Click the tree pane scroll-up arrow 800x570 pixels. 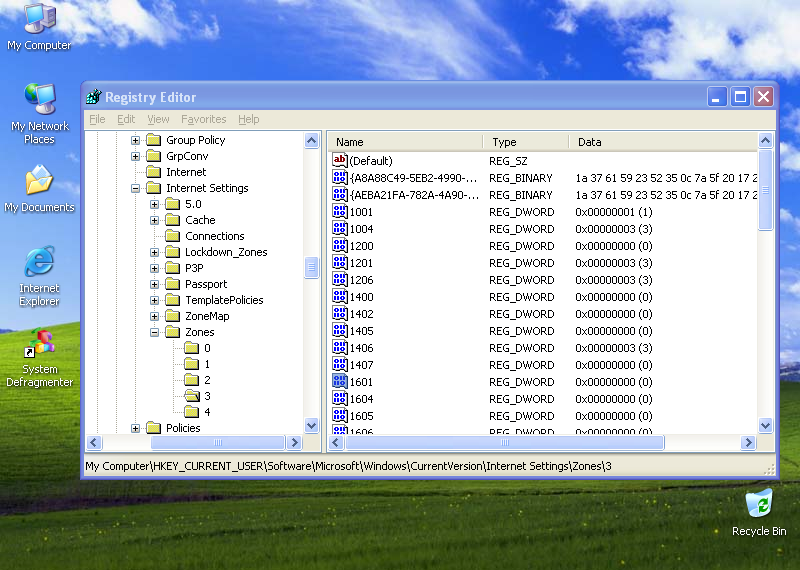pyautogui.click(x=311, y=140)
